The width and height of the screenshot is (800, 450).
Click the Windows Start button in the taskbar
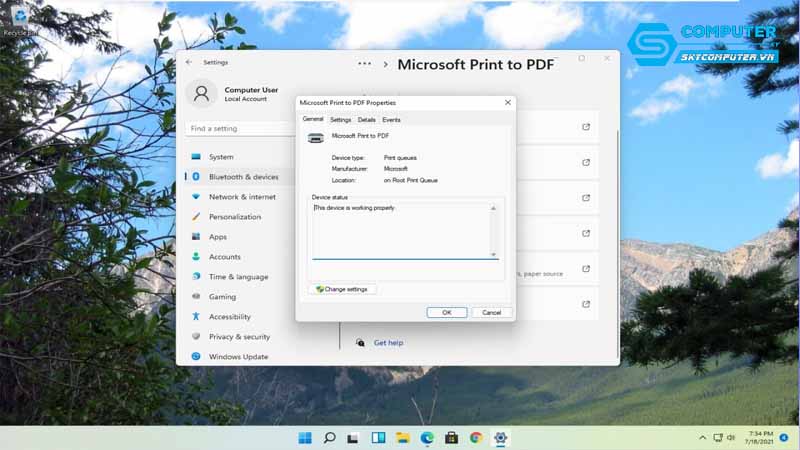[303, 438]
